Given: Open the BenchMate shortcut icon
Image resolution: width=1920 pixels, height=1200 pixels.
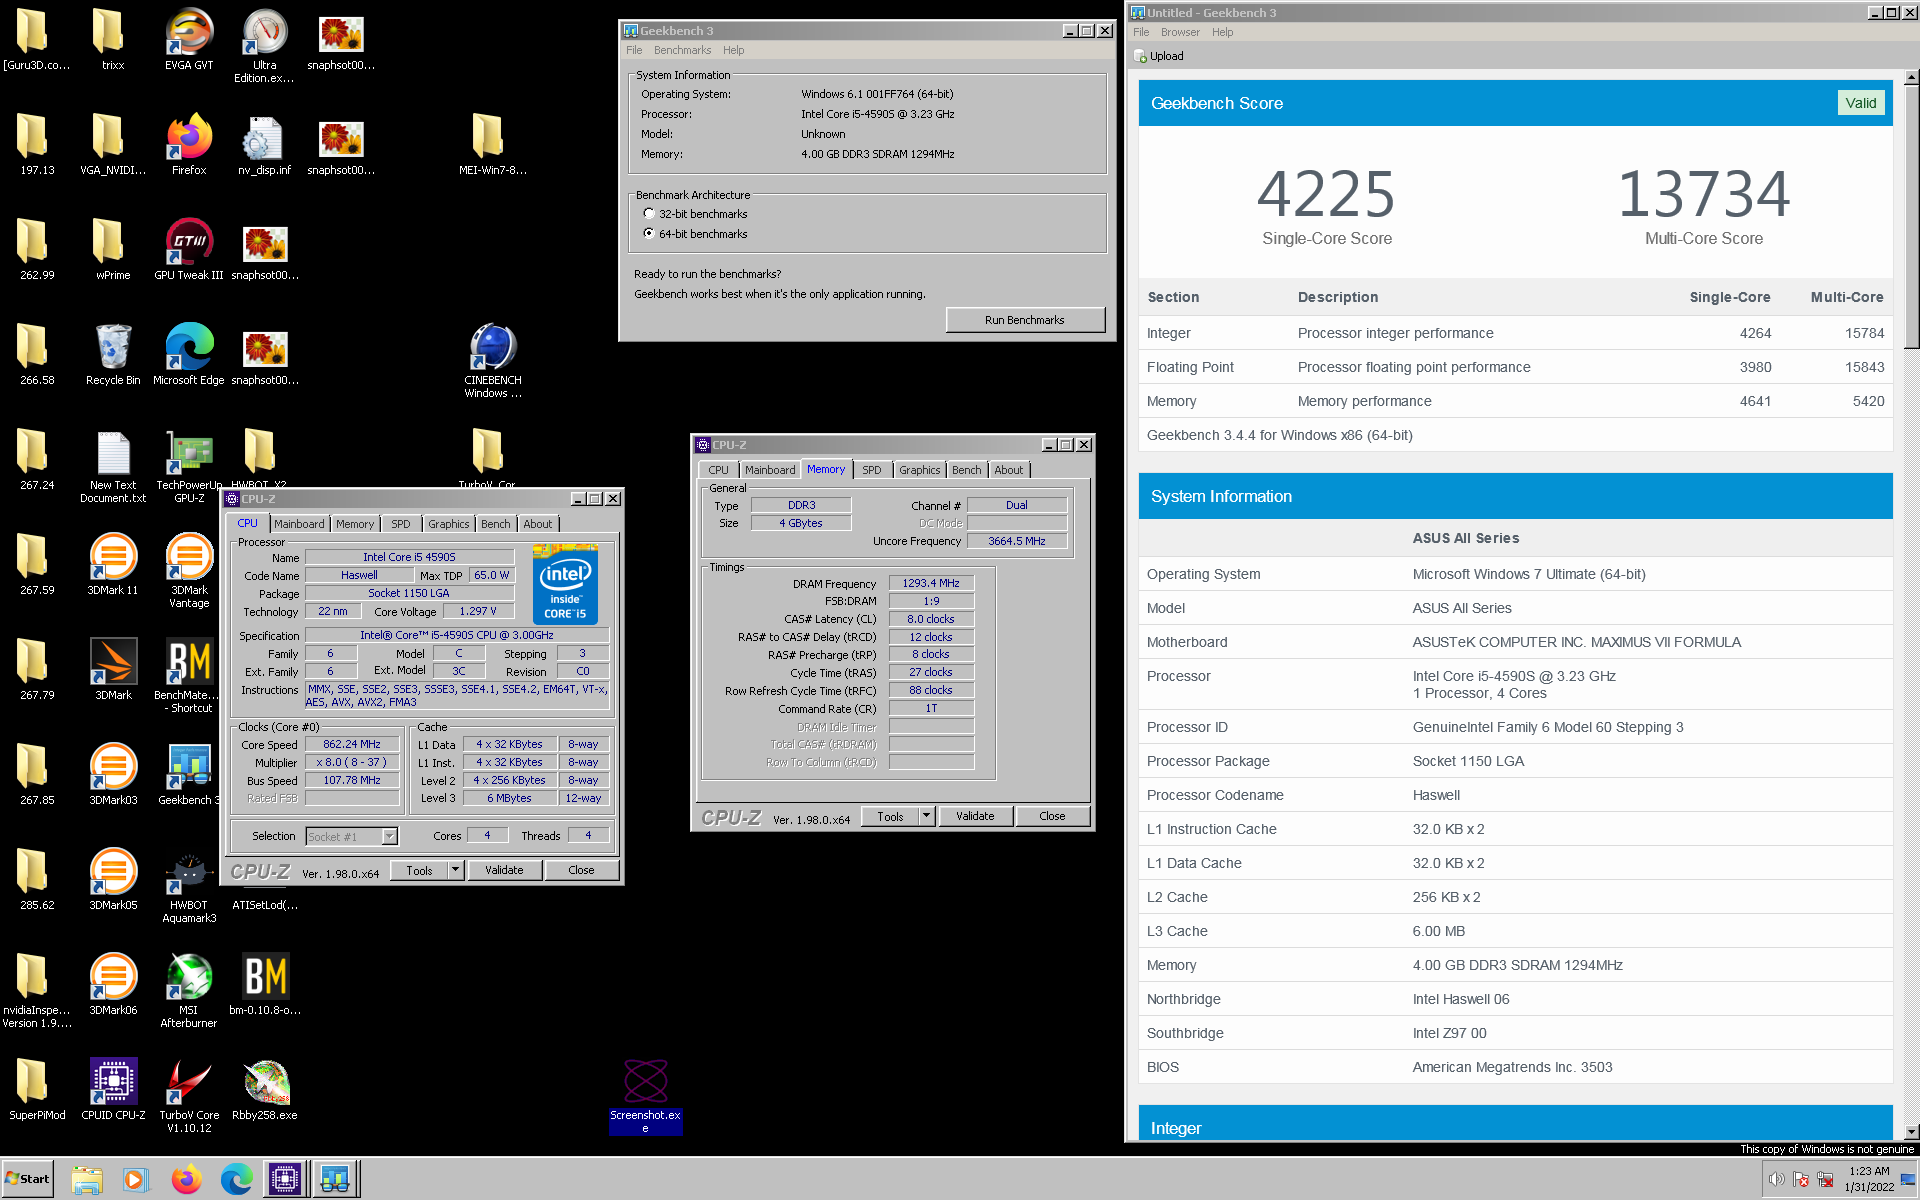Looking at the screenshot, I should click(x=189, y=675).
